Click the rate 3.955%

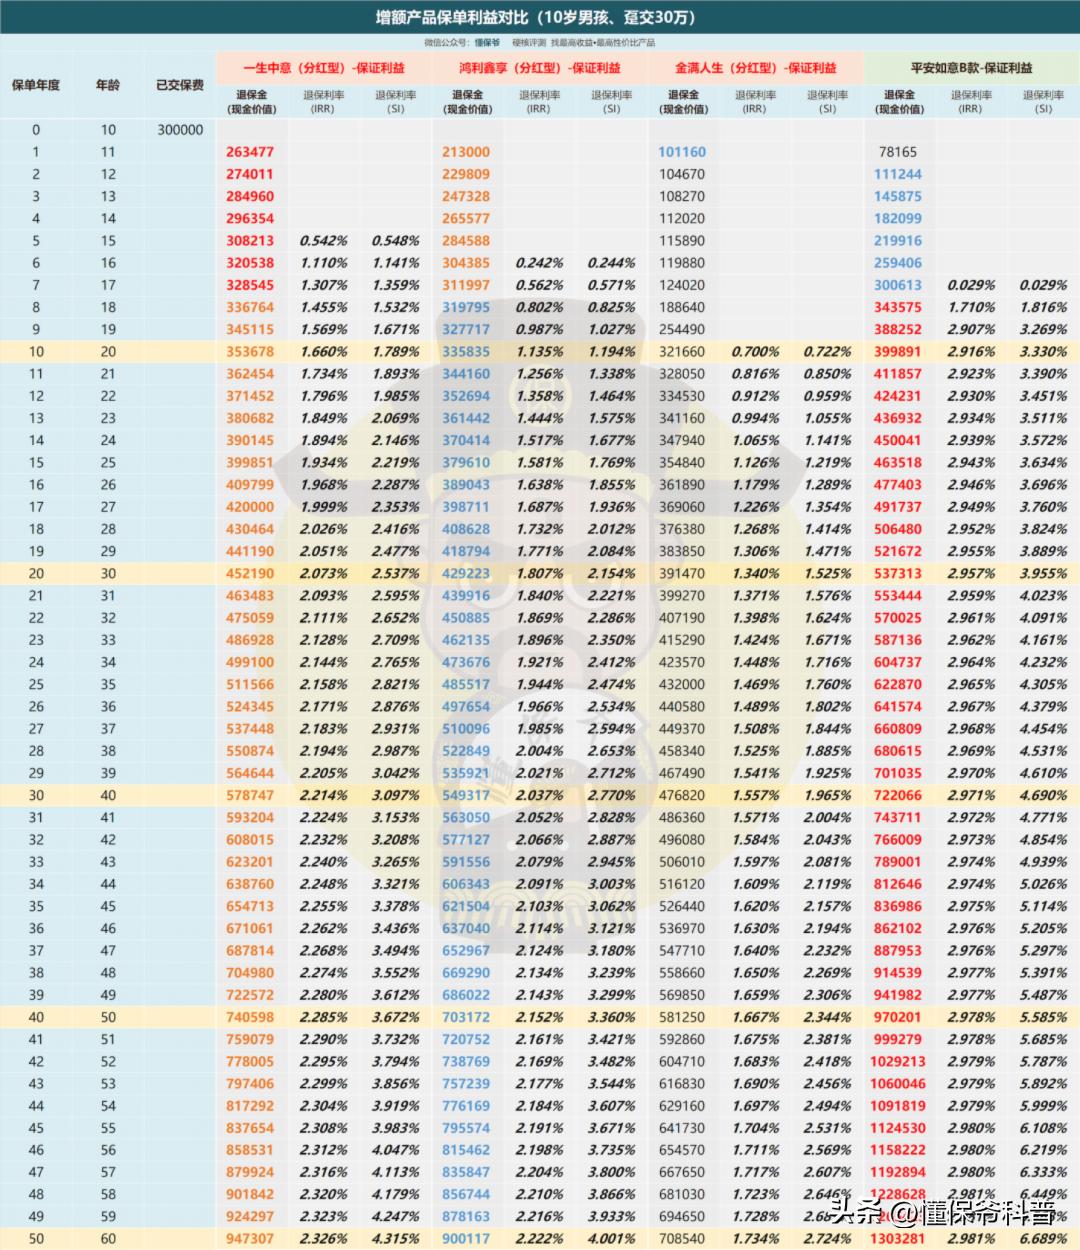[x=1044, y=574]
